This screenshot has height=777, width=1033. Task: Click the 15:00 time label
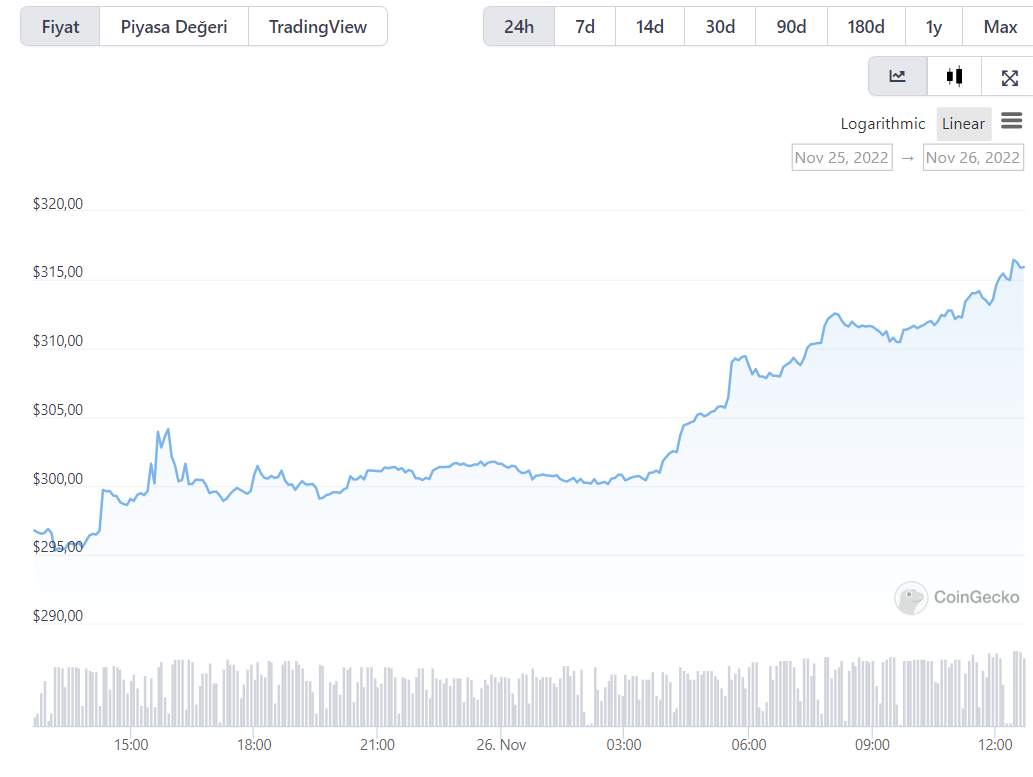(131, 745)
